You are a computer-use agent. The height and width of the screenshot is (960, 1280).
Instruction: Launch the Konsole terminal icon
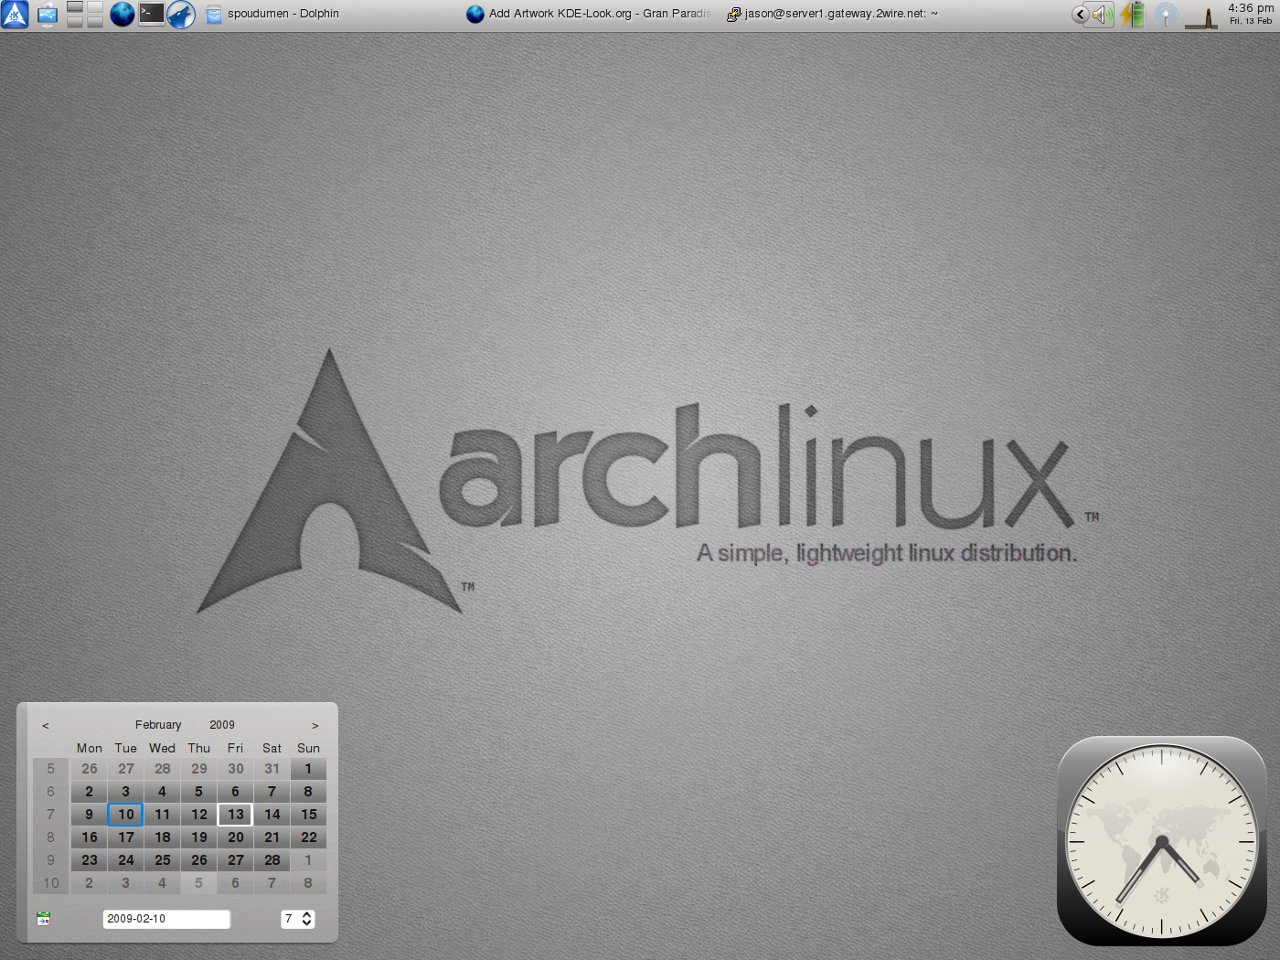151,14
